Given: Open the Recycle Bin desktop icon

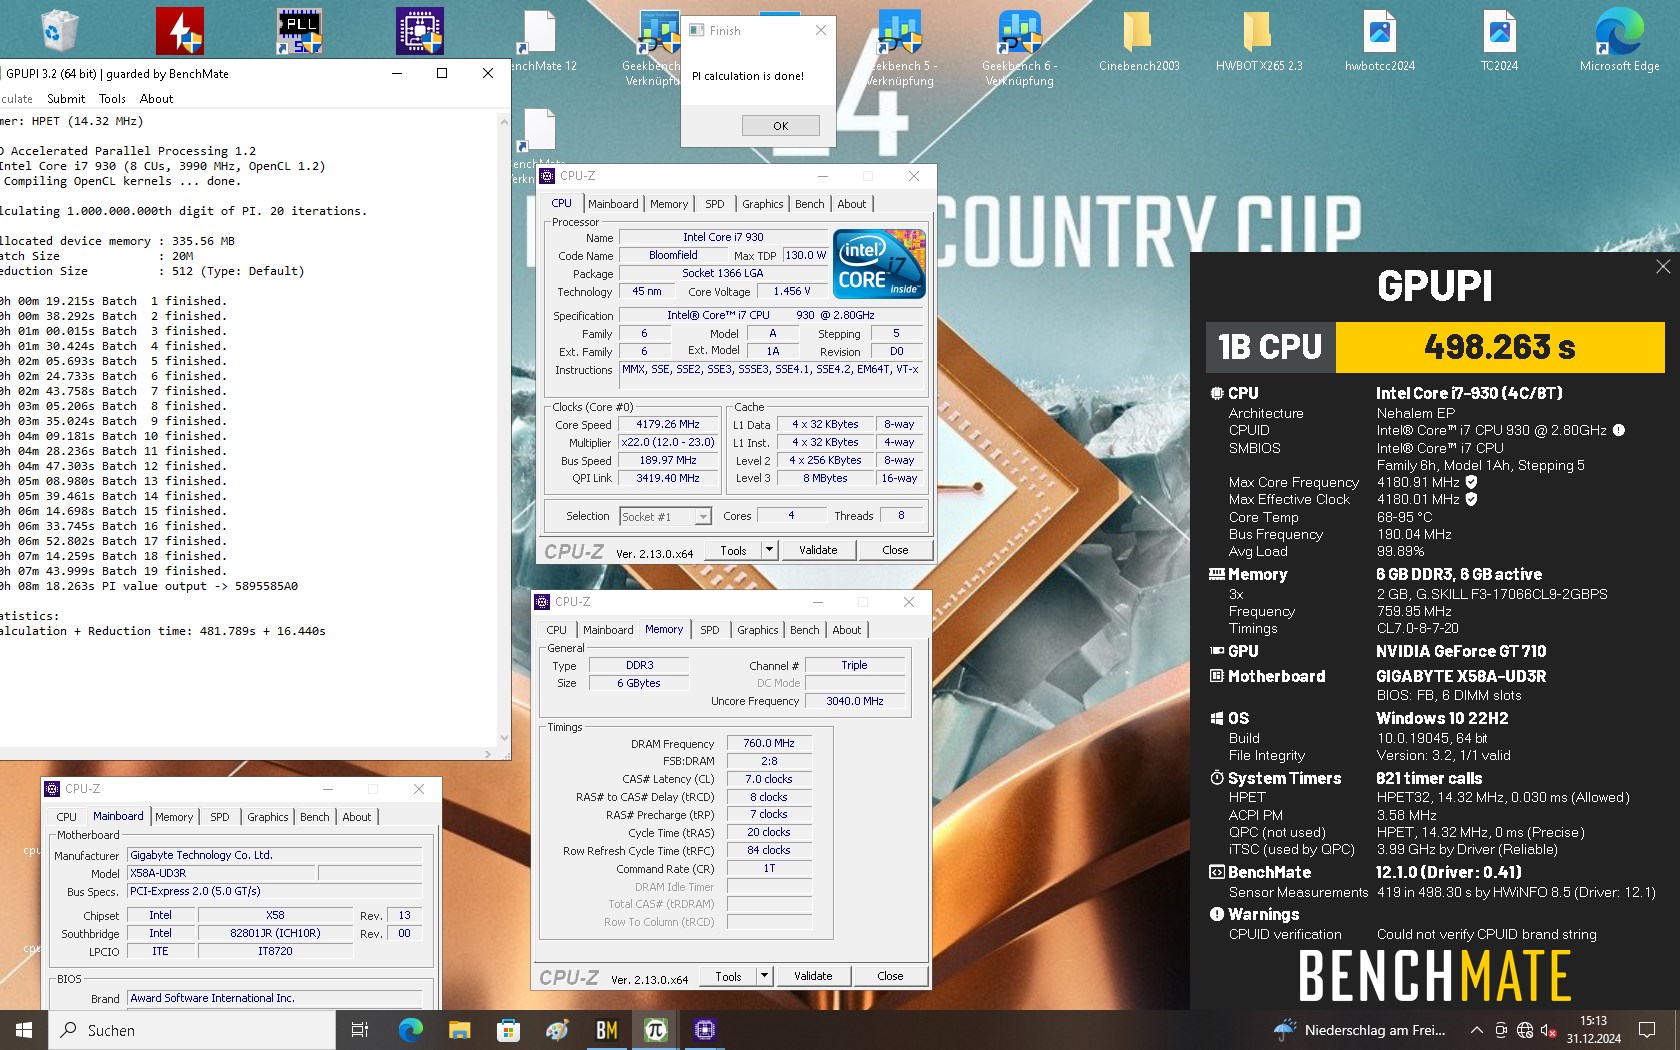Looking at the screenshot, I should [x=60, y=30].
